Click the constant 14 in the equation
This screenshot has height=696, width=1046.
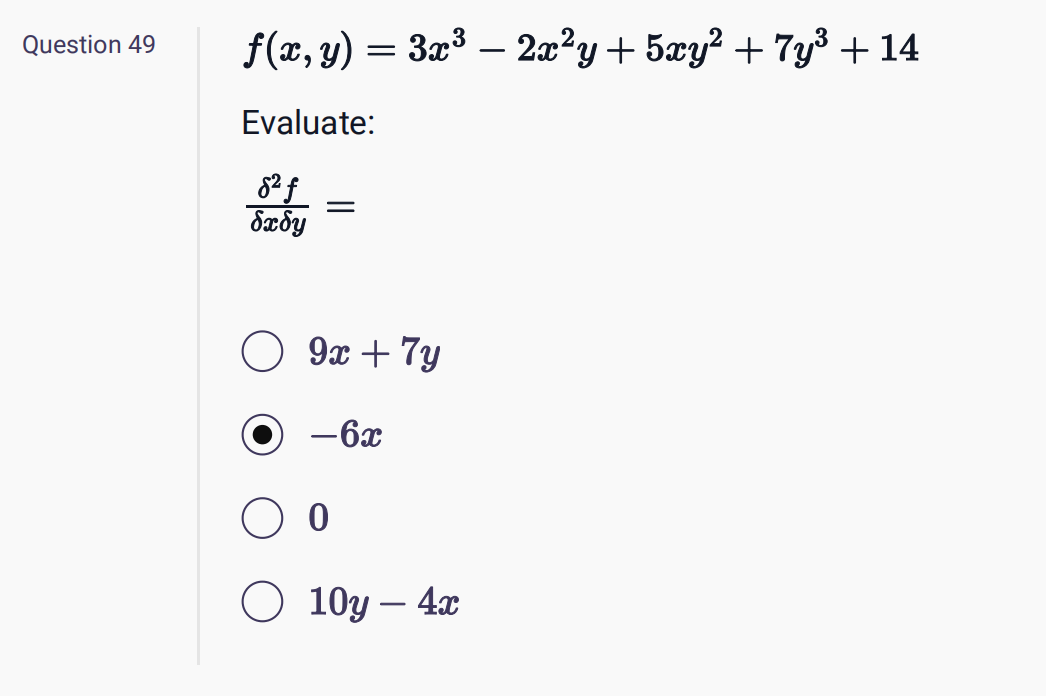898,49
